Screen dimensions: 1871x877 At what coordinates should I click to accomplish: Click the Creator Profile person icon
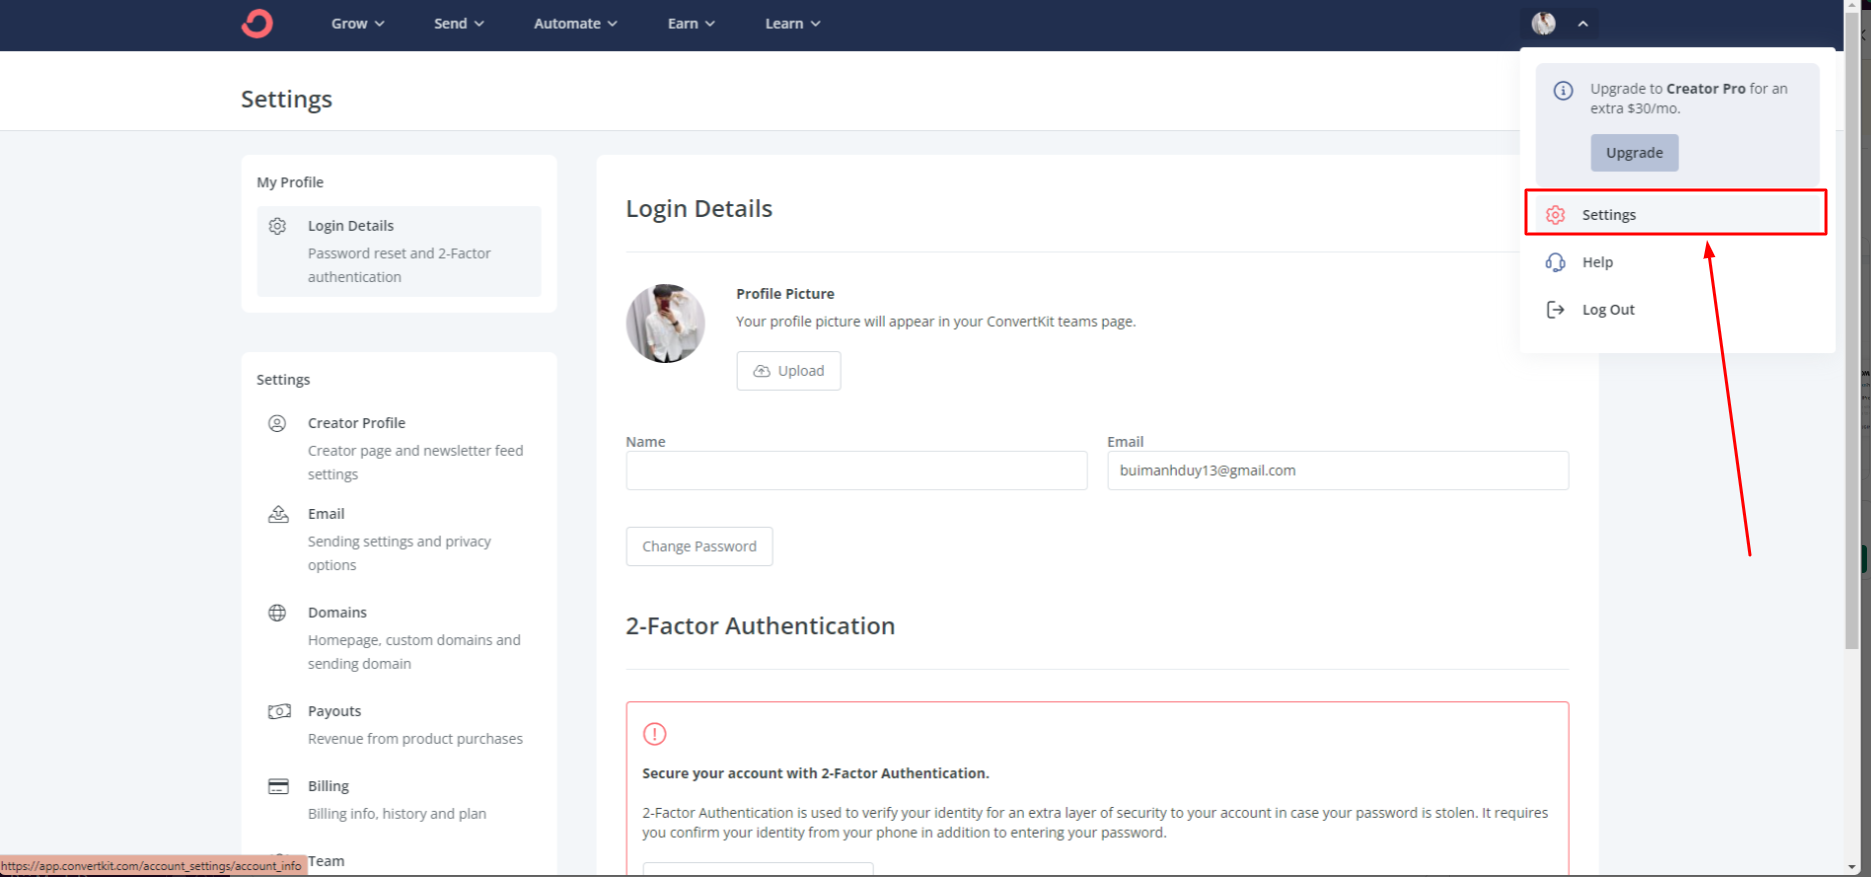tap(277, 423)
